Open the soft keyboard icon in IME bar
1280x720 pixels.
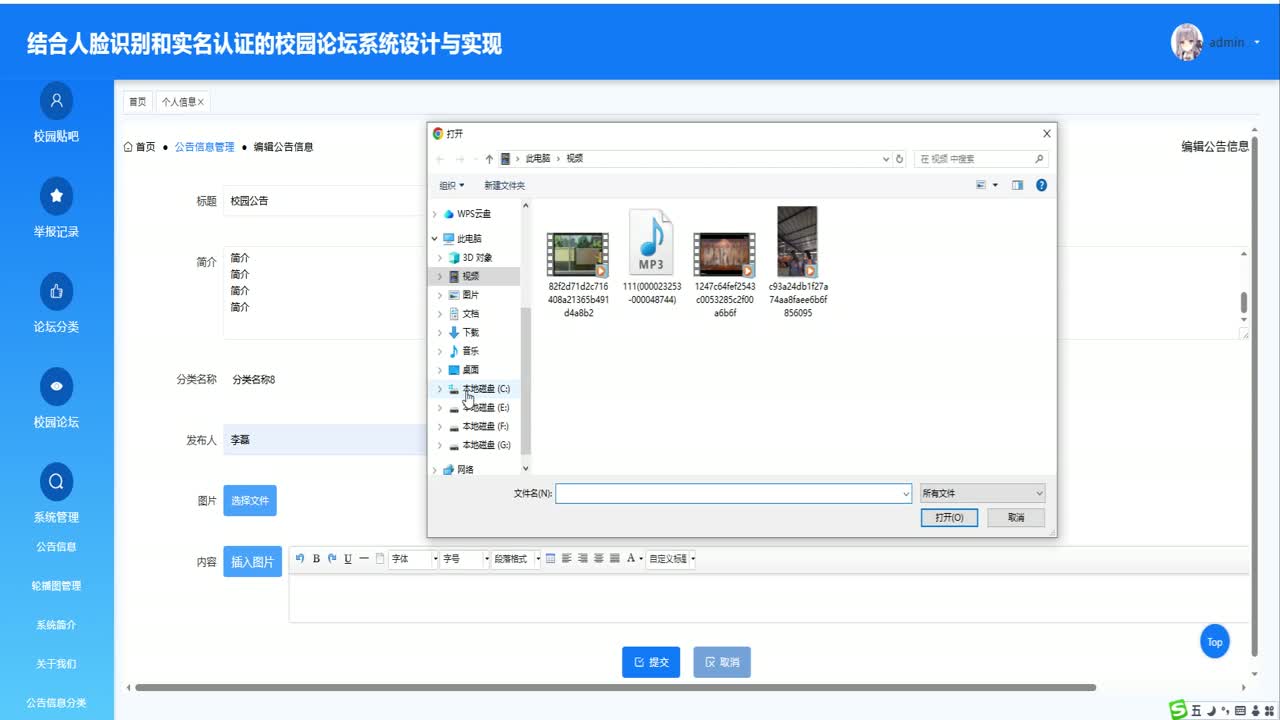(x=1241, y=711)
